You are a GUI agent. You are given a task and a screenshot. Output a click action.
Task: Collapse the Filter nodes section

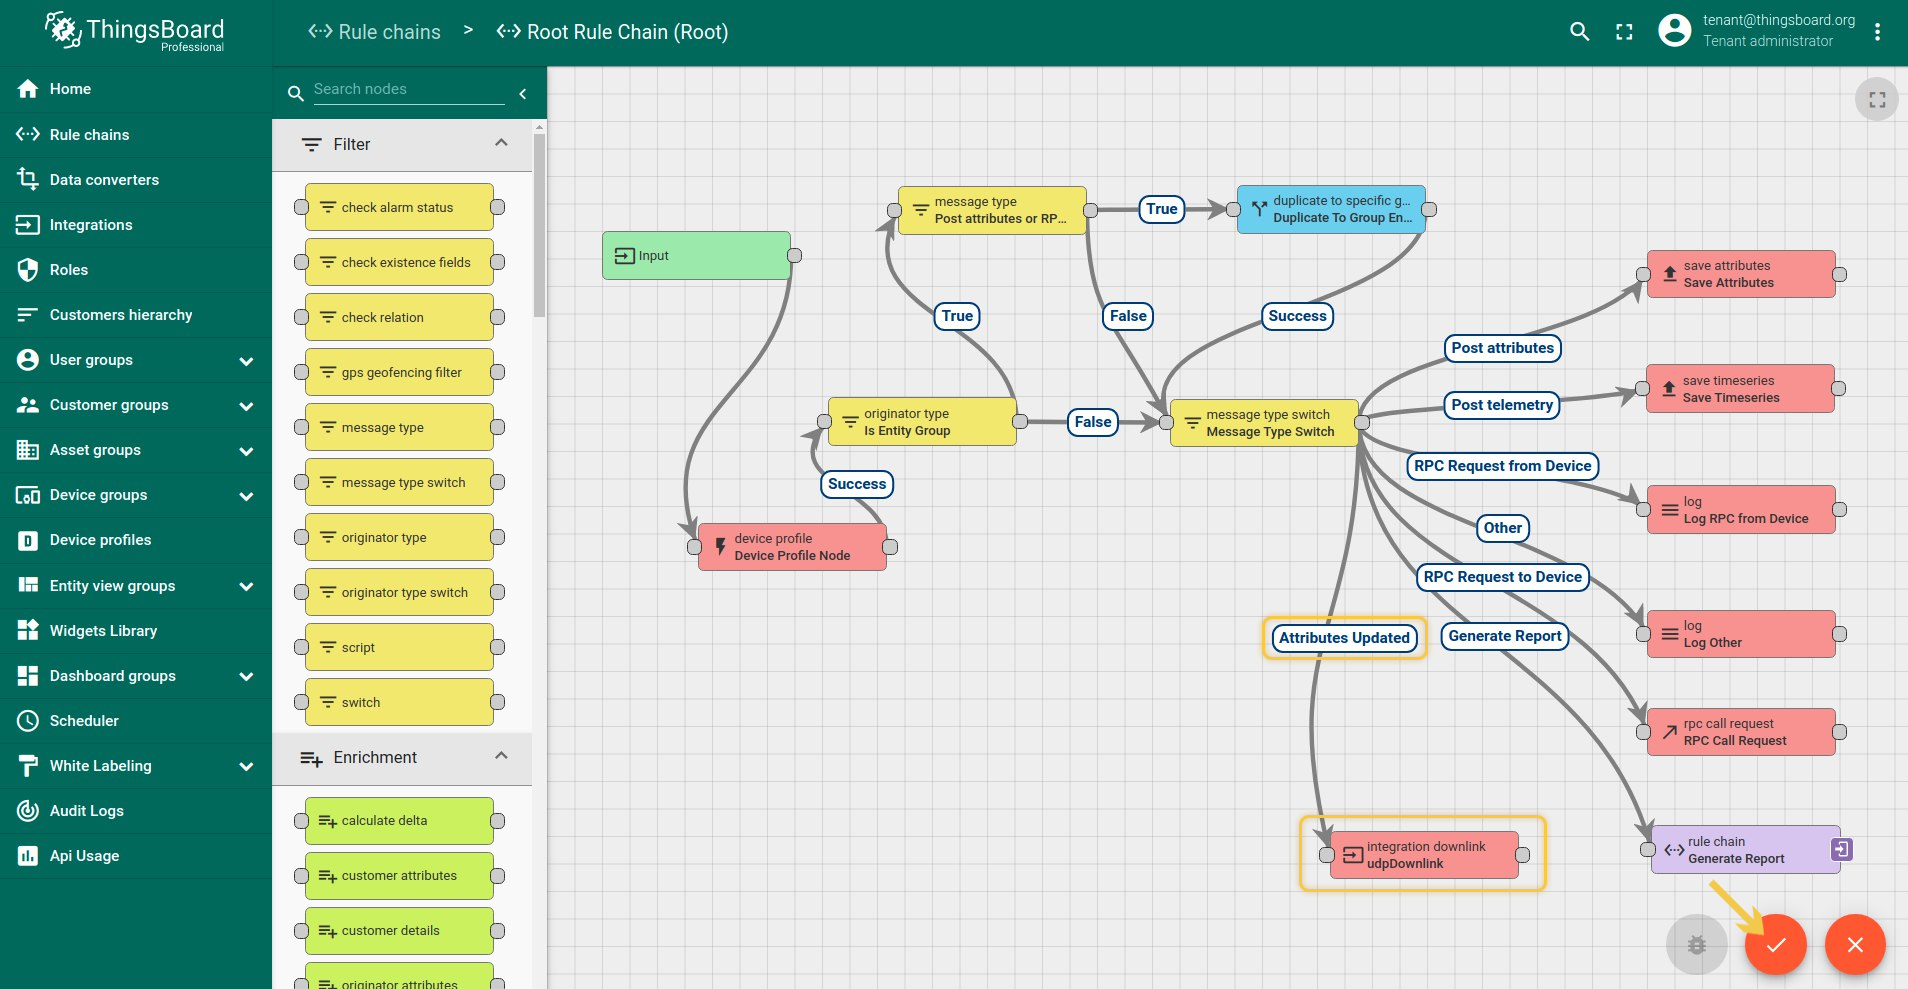501,144
